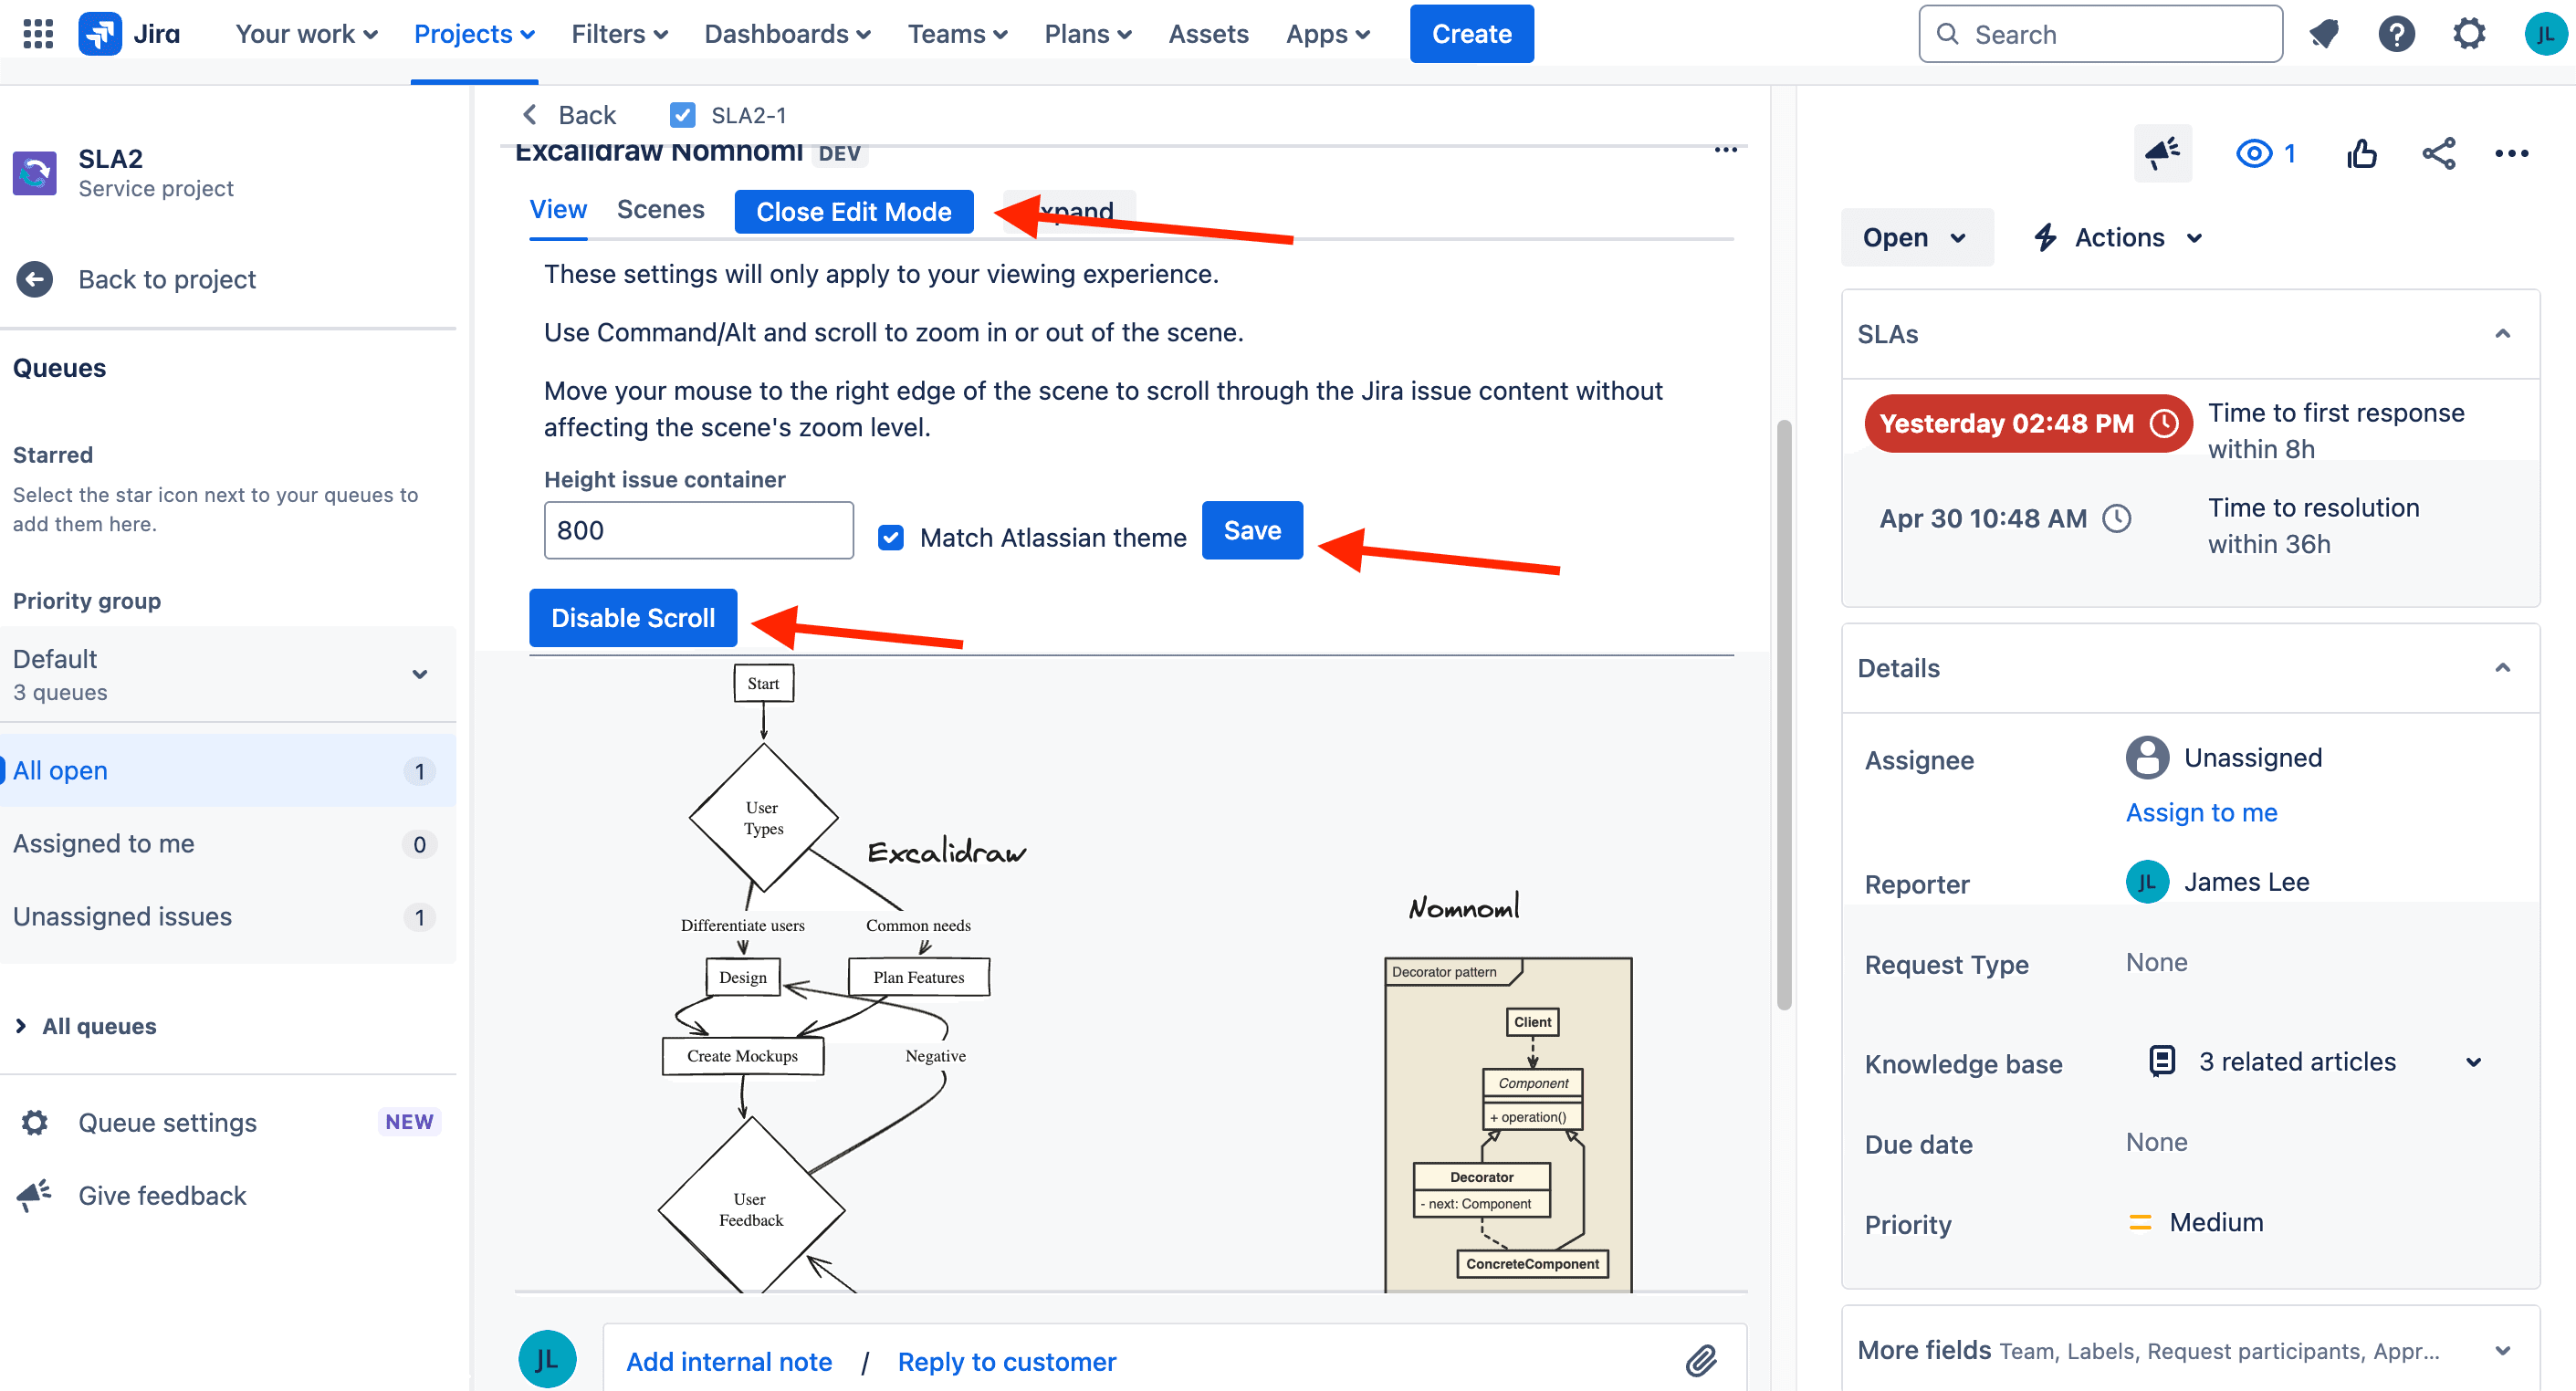
Task: Select the All open queue
Action: [228, 770]
